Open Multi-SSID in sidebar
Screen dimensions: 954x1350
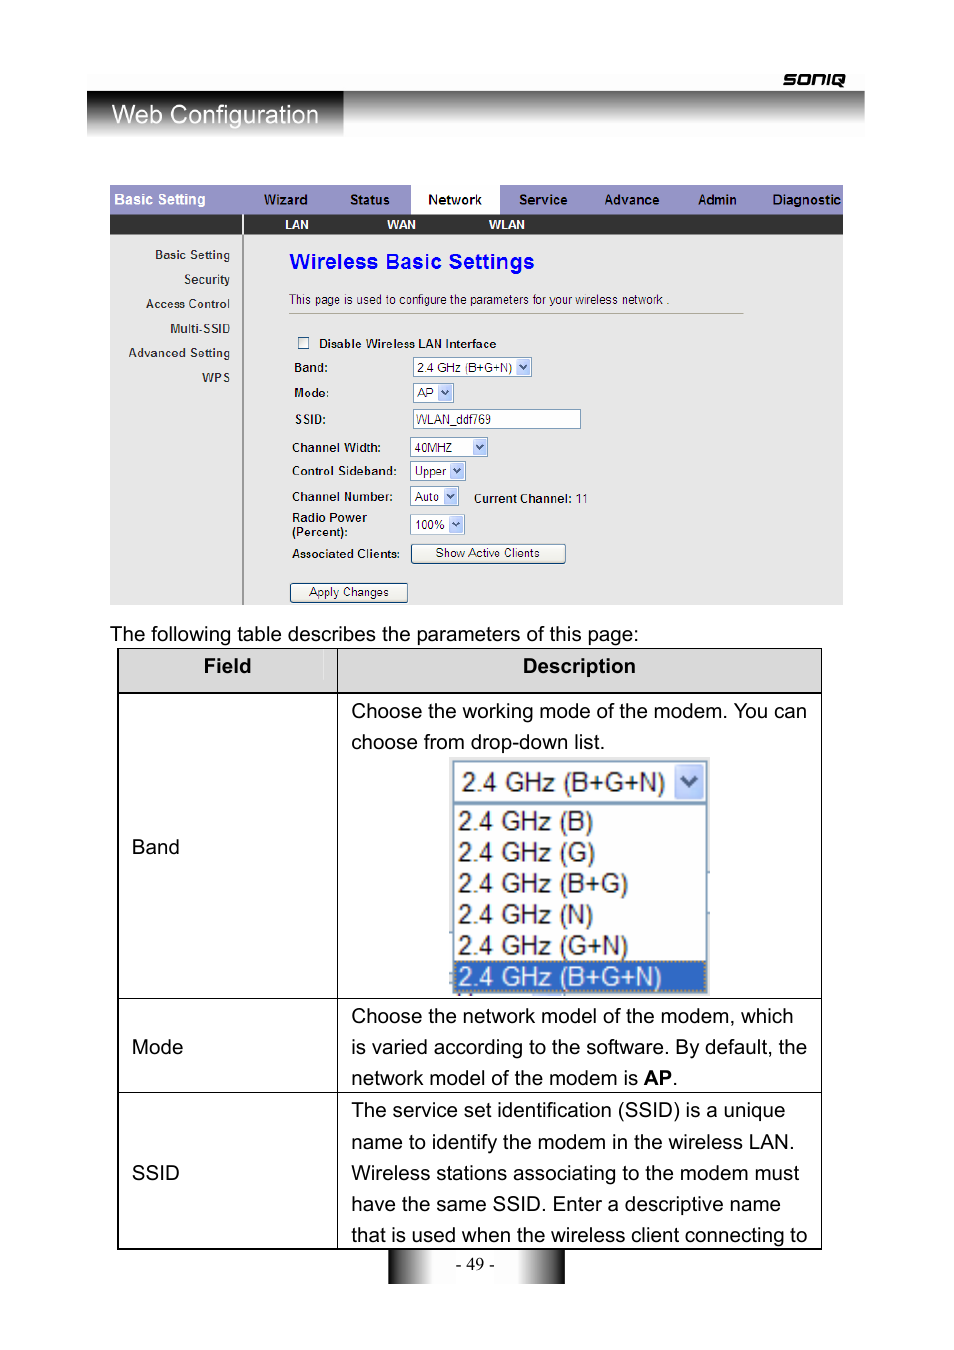[200, 329]
